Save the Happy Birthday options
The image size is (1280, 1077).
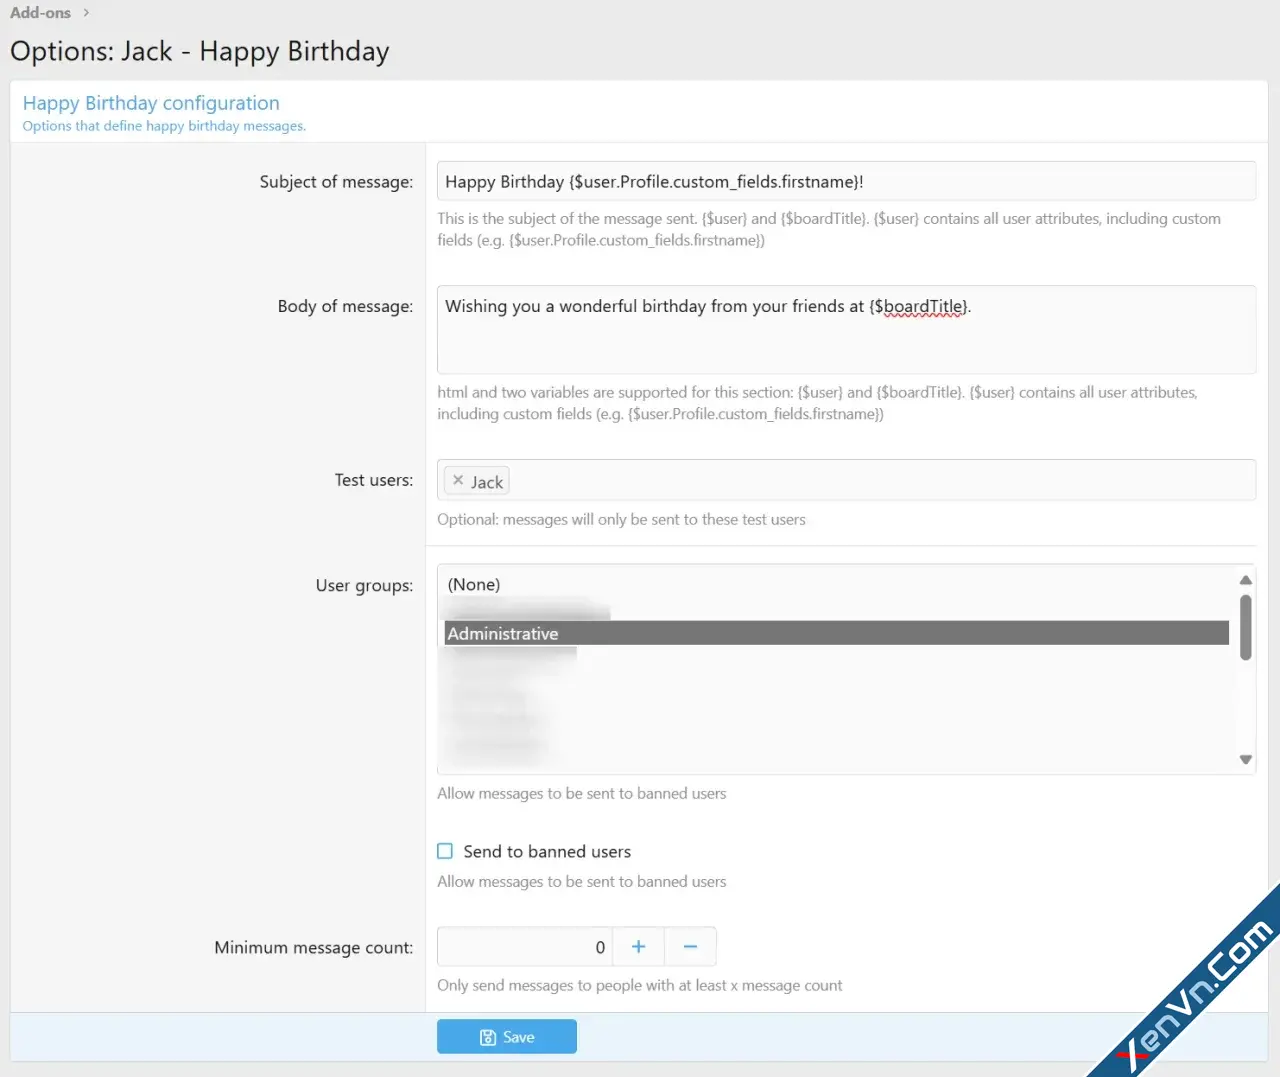(x=507, y=1037)
